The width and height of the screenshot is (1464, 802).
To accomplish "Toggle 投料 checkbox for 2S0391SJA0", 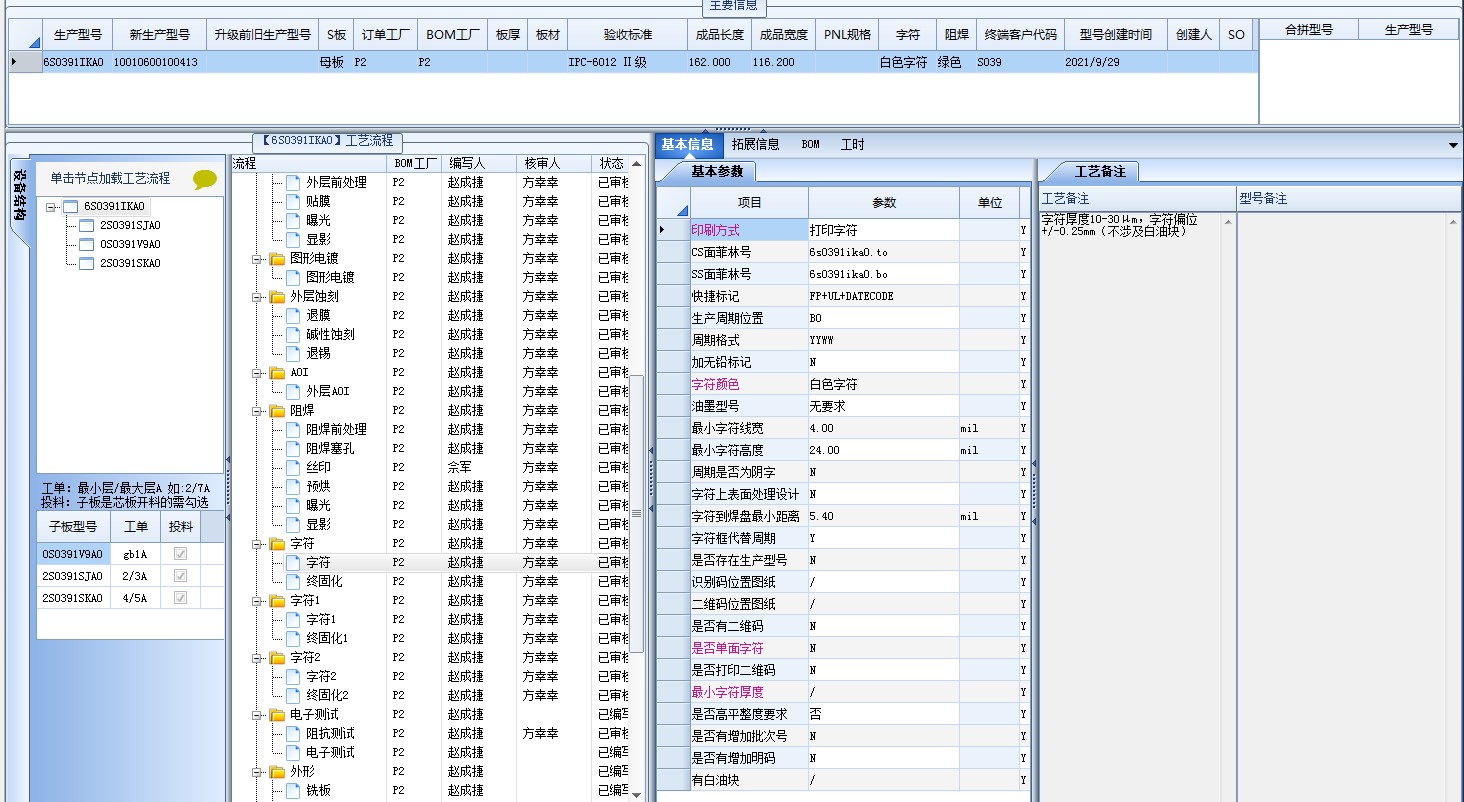I will pyautogui.click(x=180, y=576).
